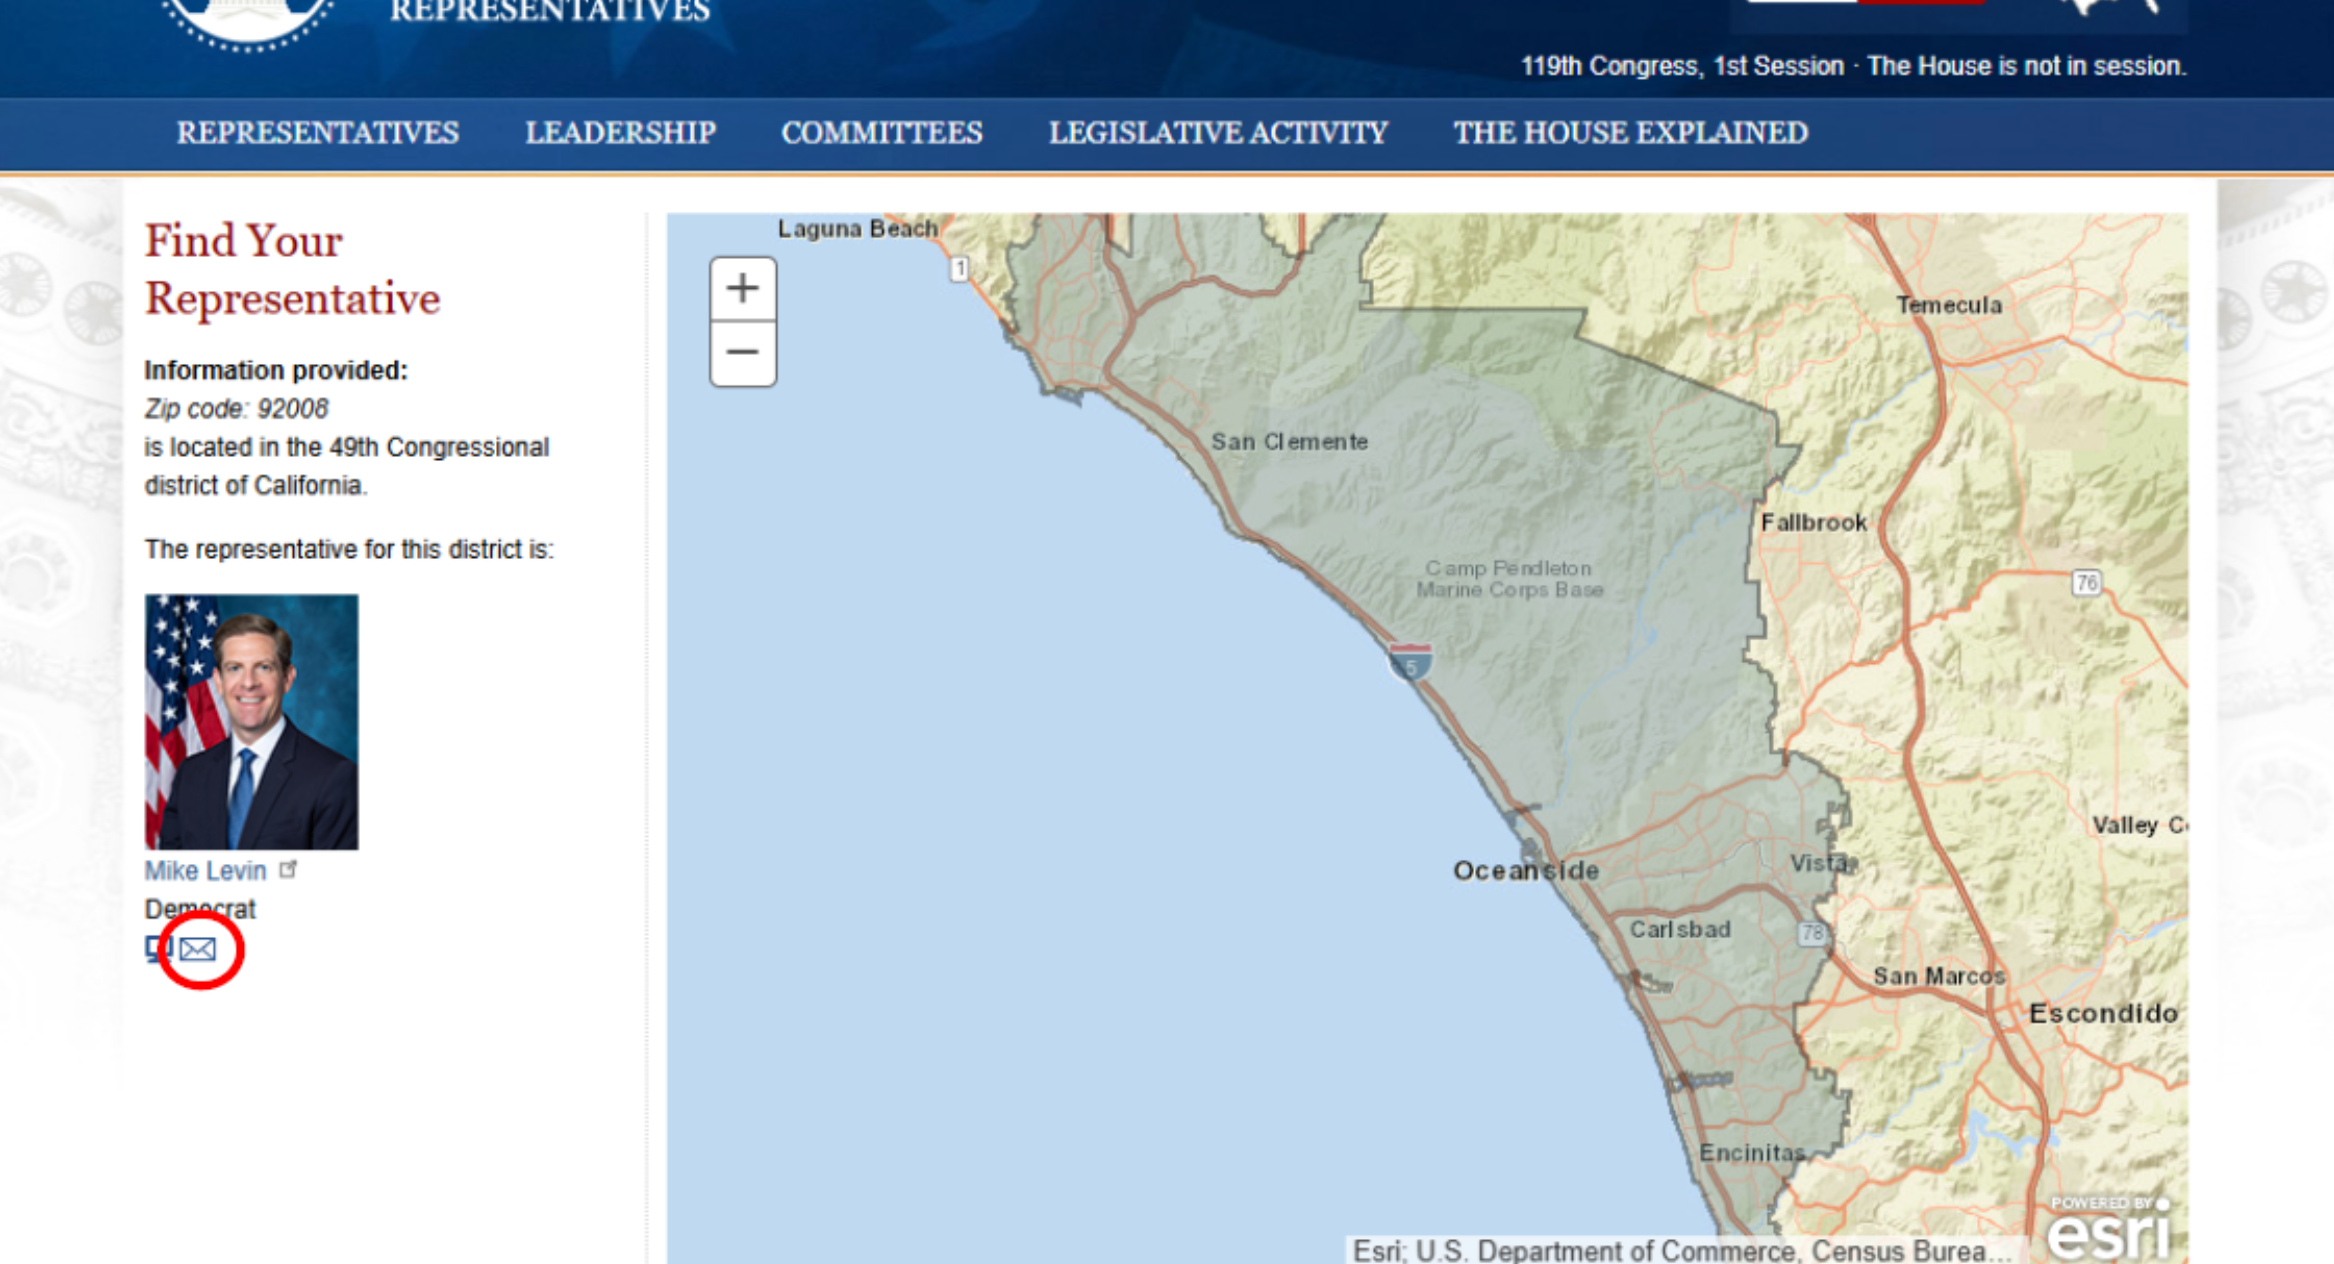This screenshot has width=2334, height=1264.
Task: Zoom in the map with plus button
Action: pyautogui.click(x=742, y=289)
